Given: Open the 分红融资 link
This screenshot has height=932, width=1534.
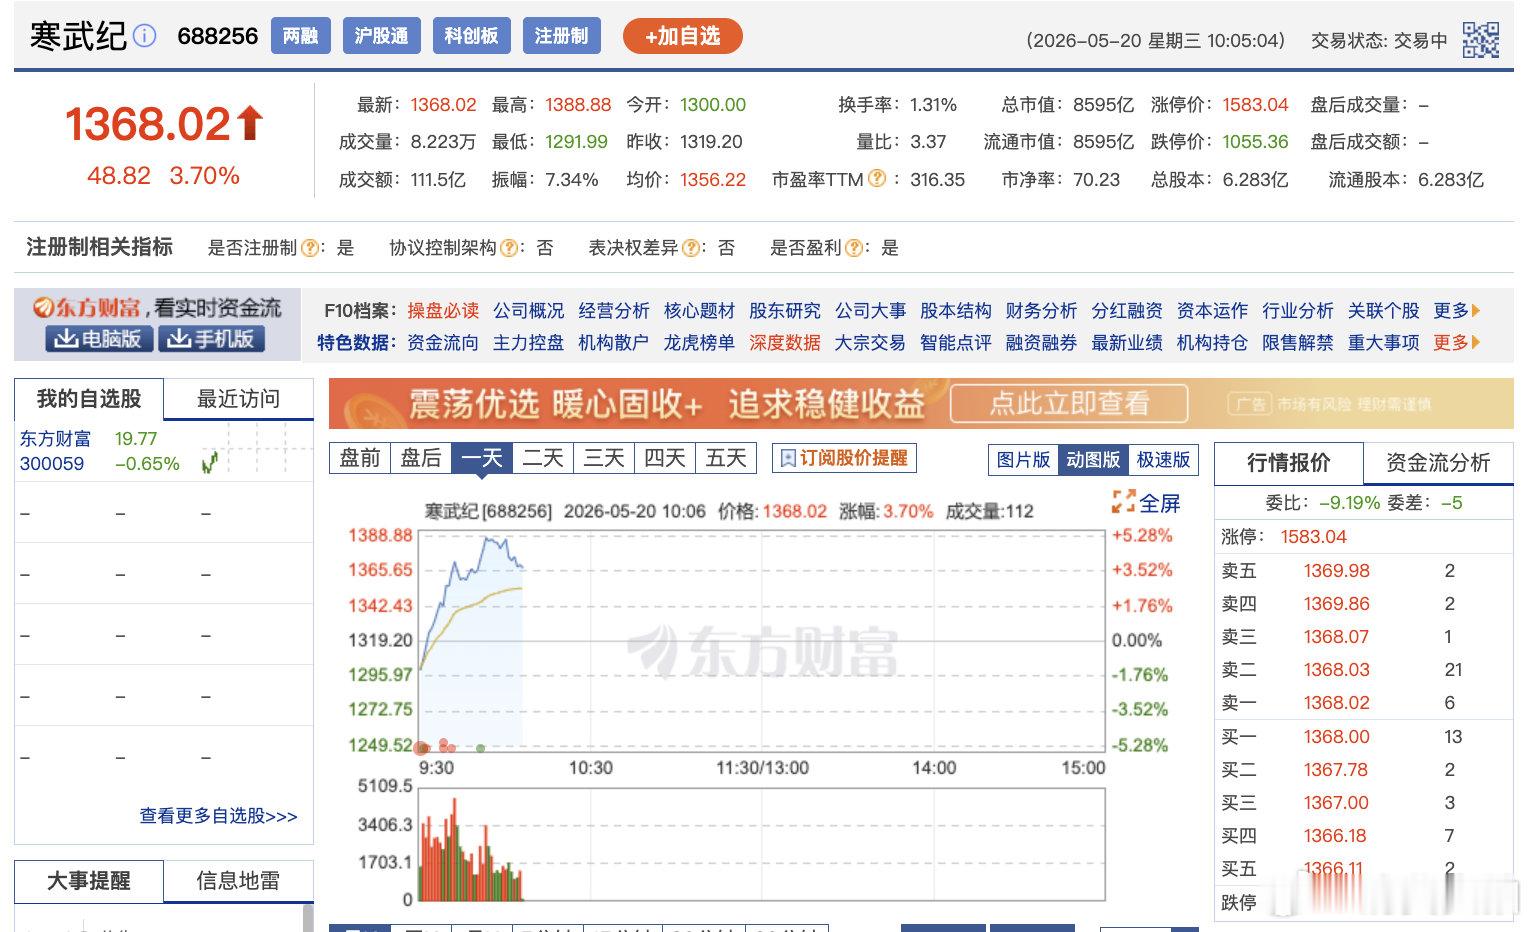Looking at the screenshot, I should click(1127, 311).
